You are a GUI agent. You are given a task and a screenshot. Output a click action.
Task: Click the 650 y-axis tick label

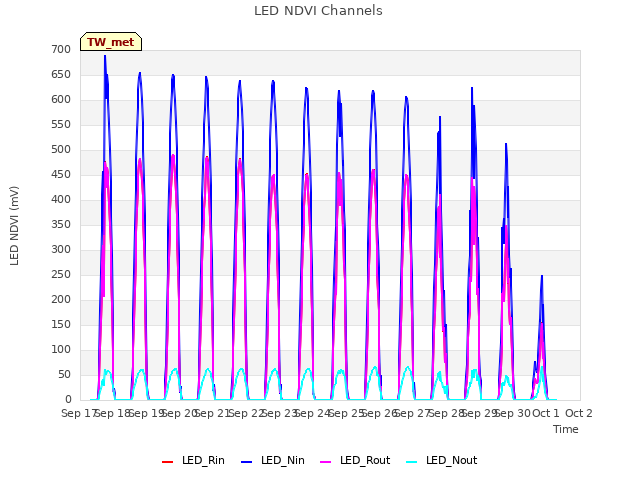coord(61,75)
